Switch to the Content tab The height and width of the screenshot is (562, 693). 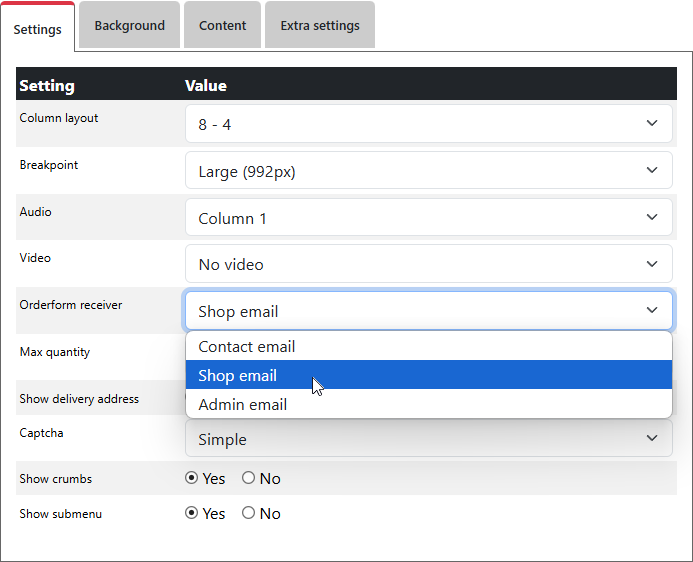(222, 26)
